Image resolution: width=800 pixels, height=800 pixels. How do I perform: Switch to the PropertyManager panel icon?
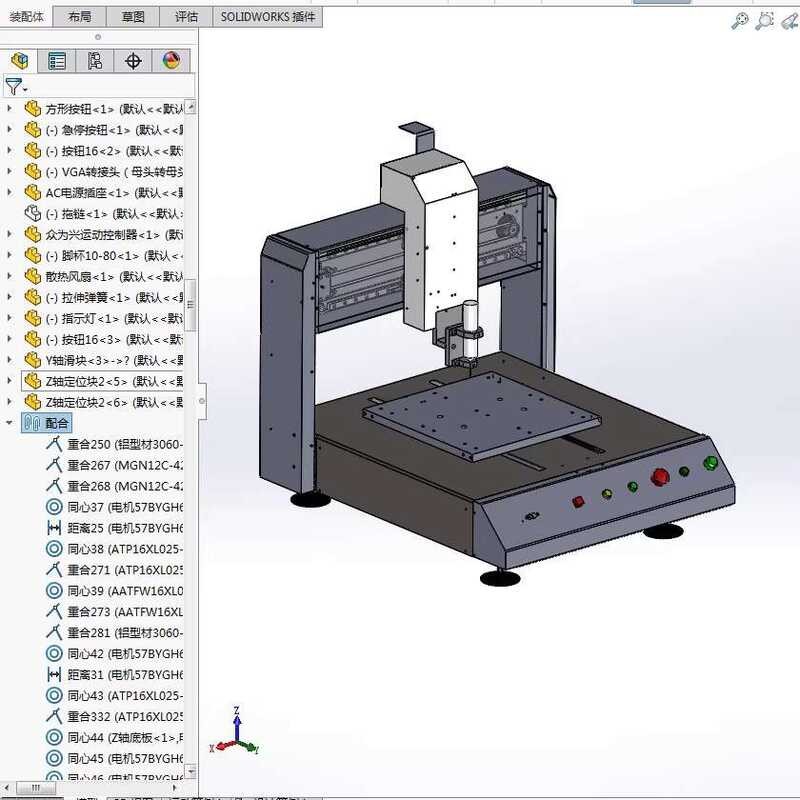[x=57, y=61]
